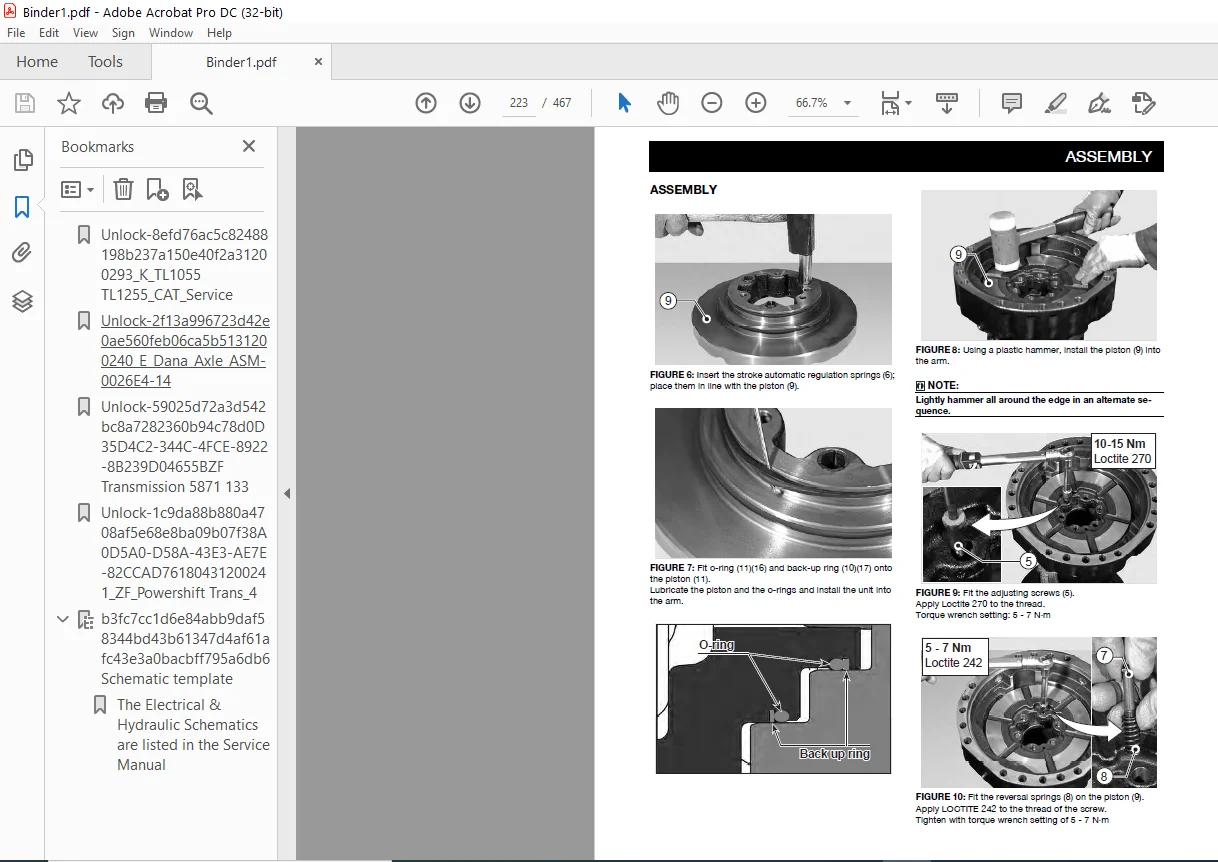Open the Electrical & Hydraulic Schematics bookmark

pos(193,735)
